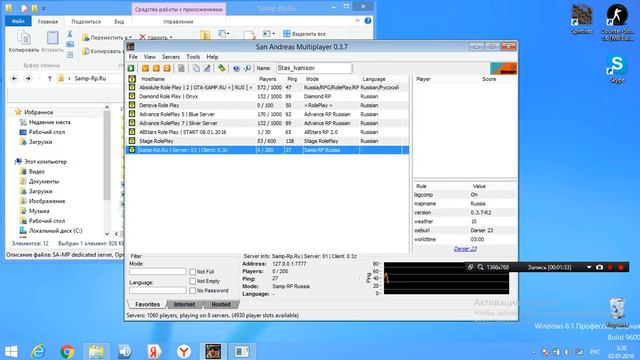Collapse the Explorer ribbon with the chevron

tap(358, 21)
